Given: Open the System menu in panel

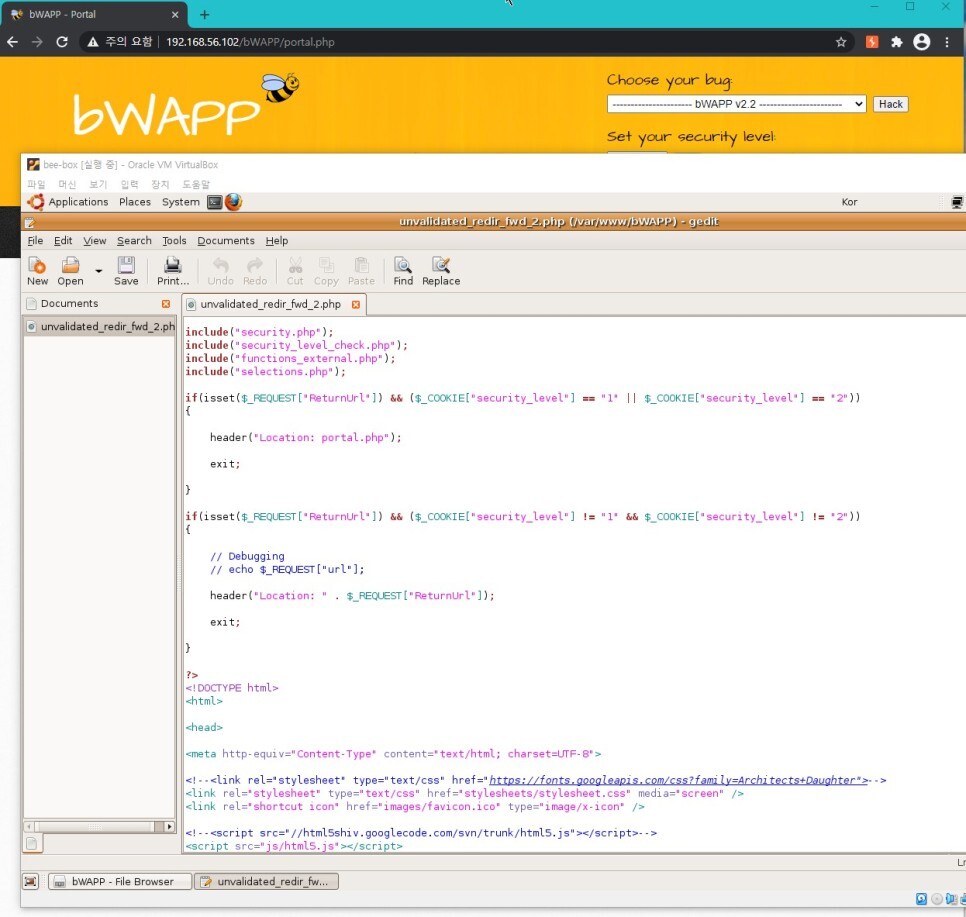Looking at the screenshot, I should click(181, 202).
